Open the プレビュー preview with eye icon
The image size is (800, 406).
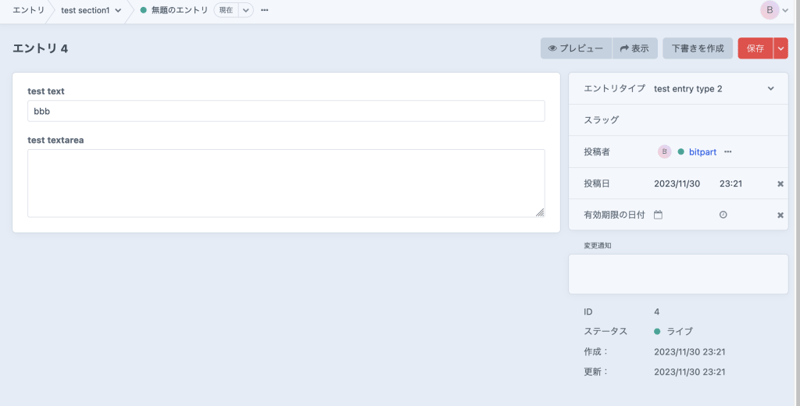tap(576, 48)
